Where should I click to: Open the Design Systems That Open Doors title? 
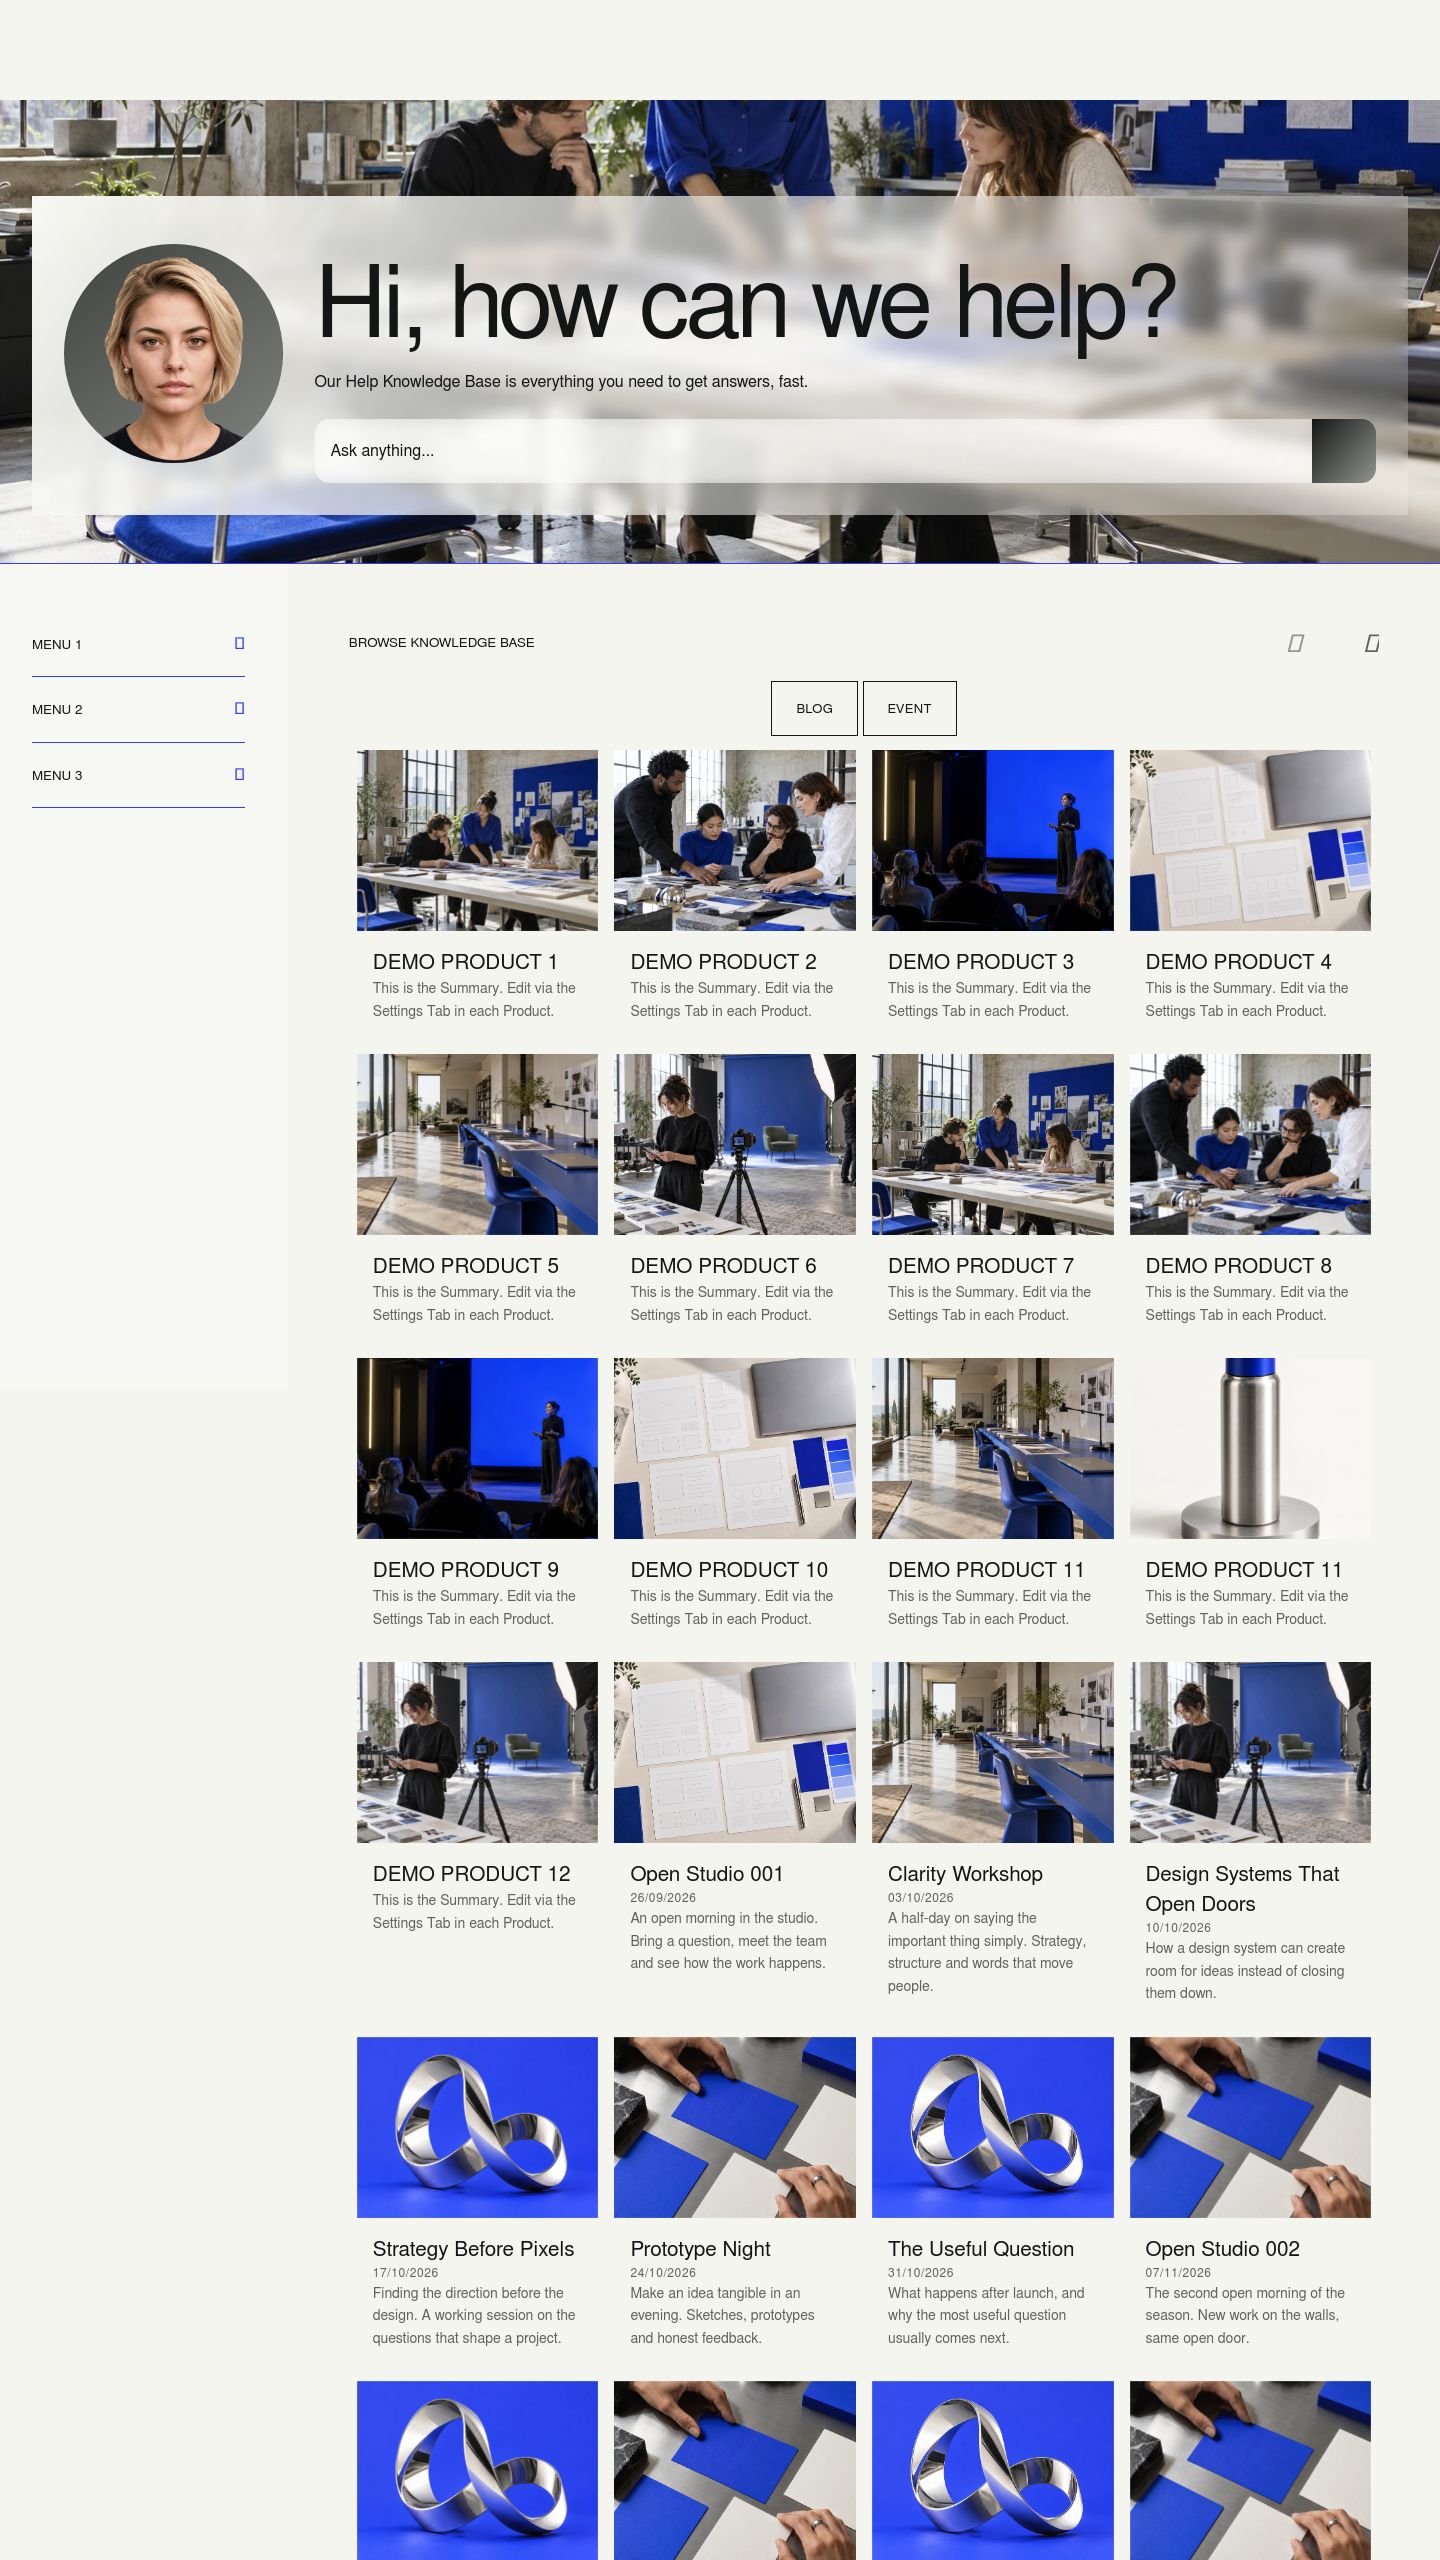[1242, 1888]
